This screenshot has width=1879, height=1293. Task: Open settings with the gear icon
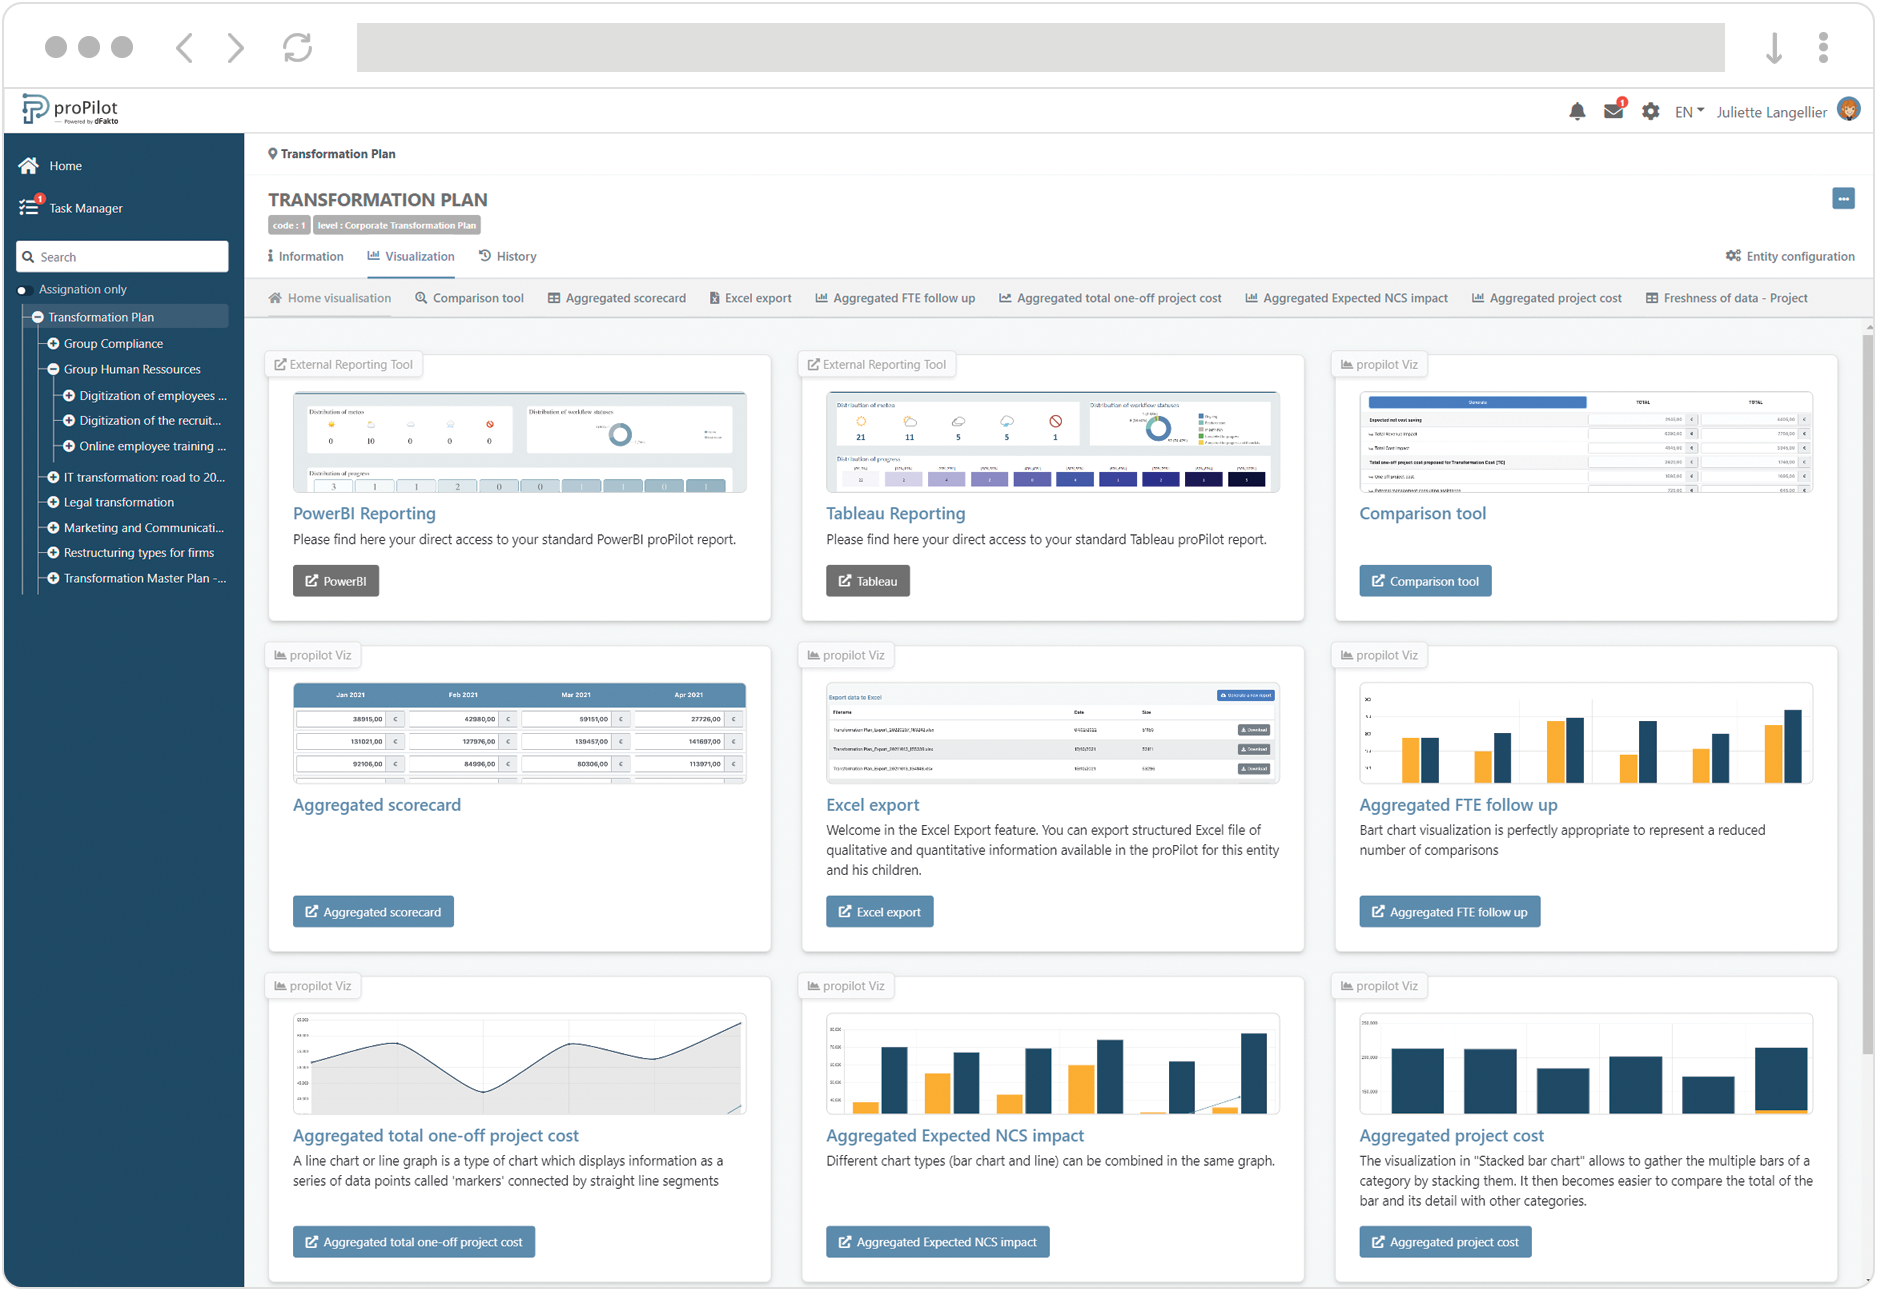(1651, 111)
